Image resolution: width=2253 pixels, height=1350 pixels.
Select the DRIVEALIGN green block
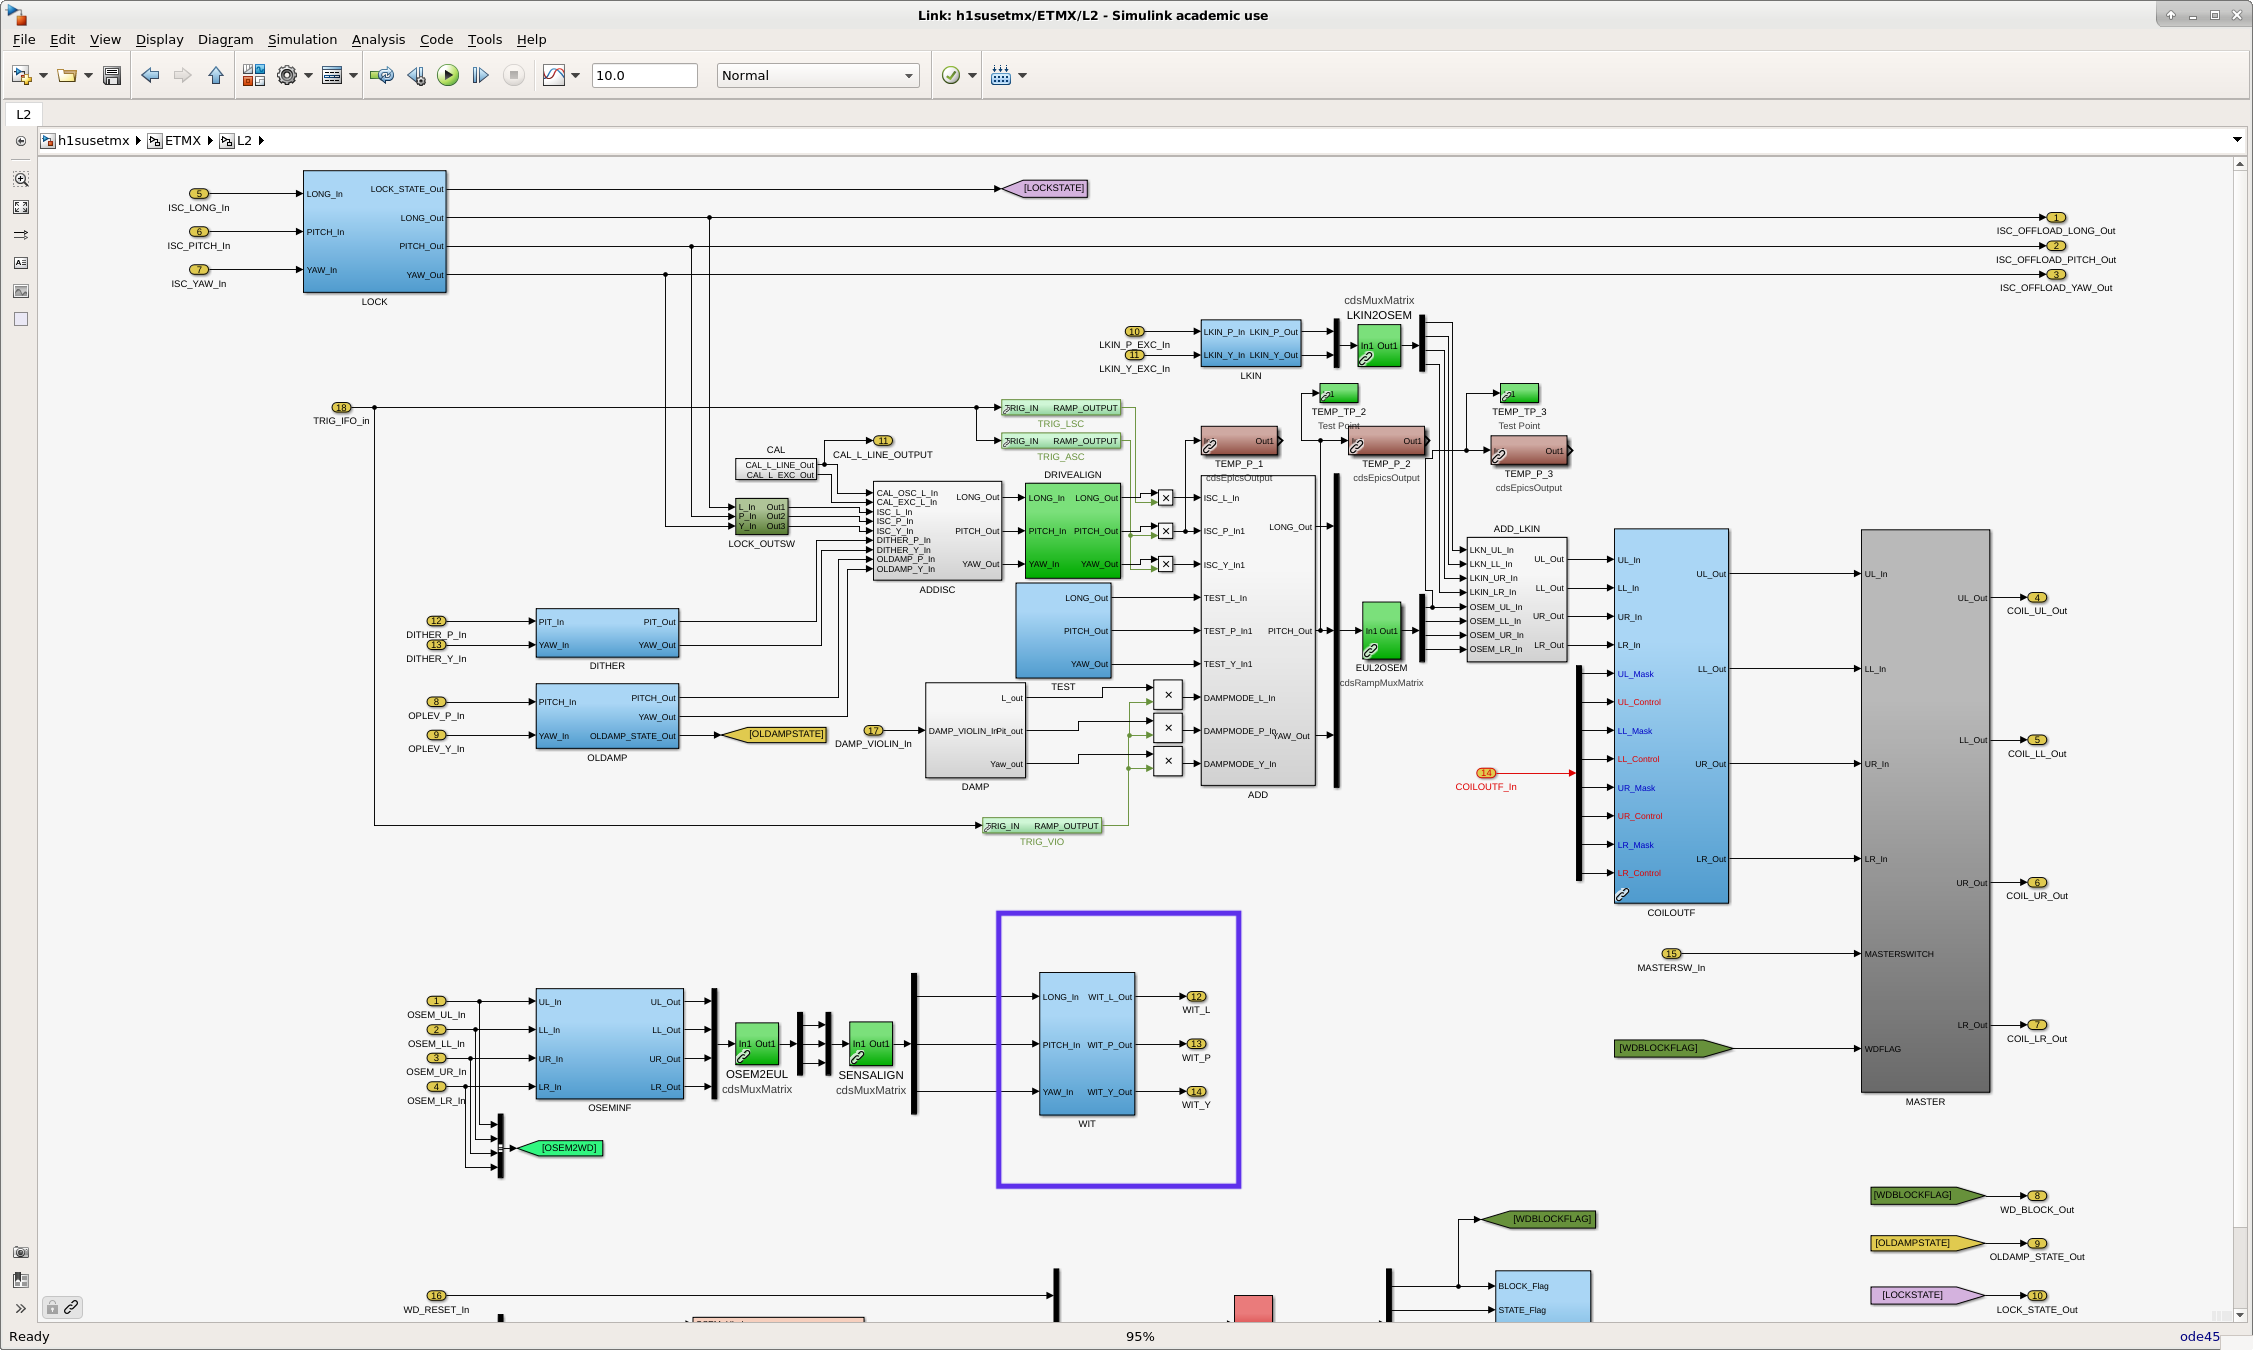(1072, 531)
